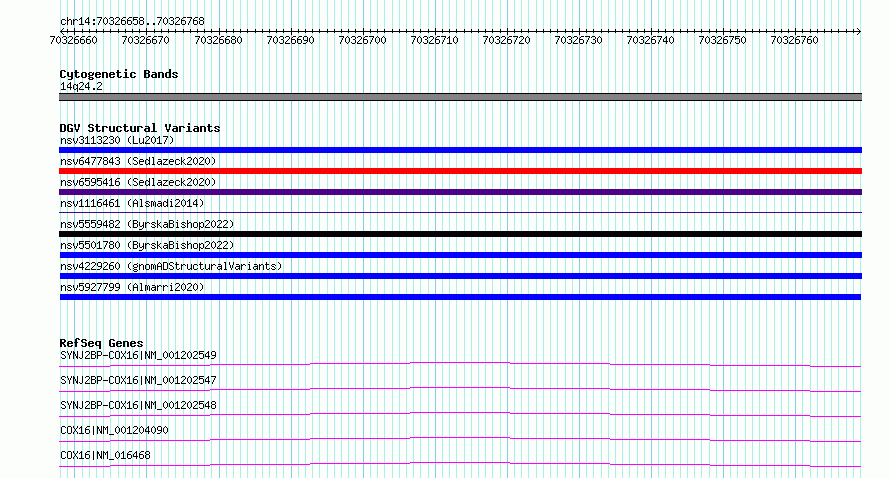Select ruler position 70326680
Image resolution: width=890 pixels, height=478 pixels.
219,40
